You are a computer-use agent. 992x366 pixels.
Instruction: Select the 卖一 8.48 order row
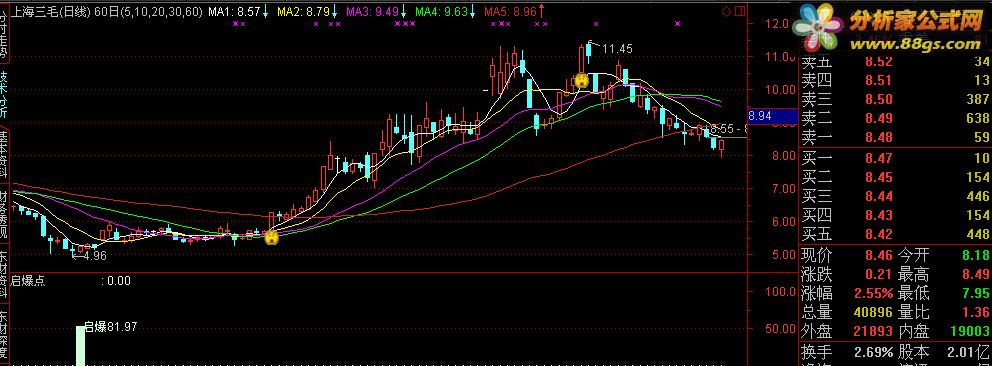[x=895, y=136]
